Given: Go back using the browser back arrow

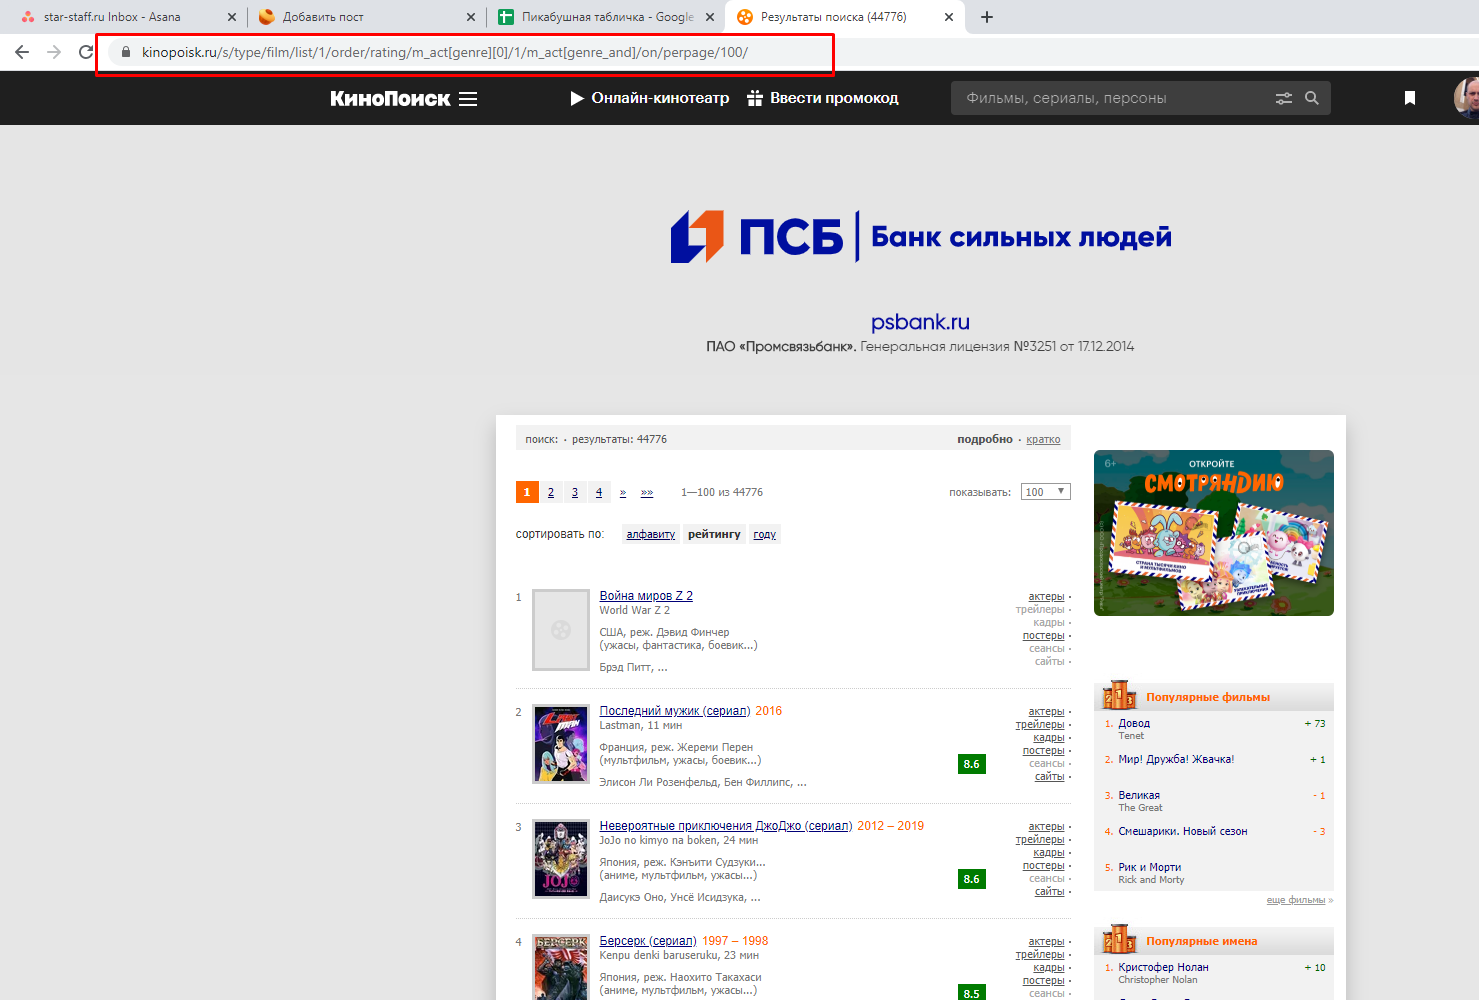Looking at the screenshot, I should coord(22,52).
